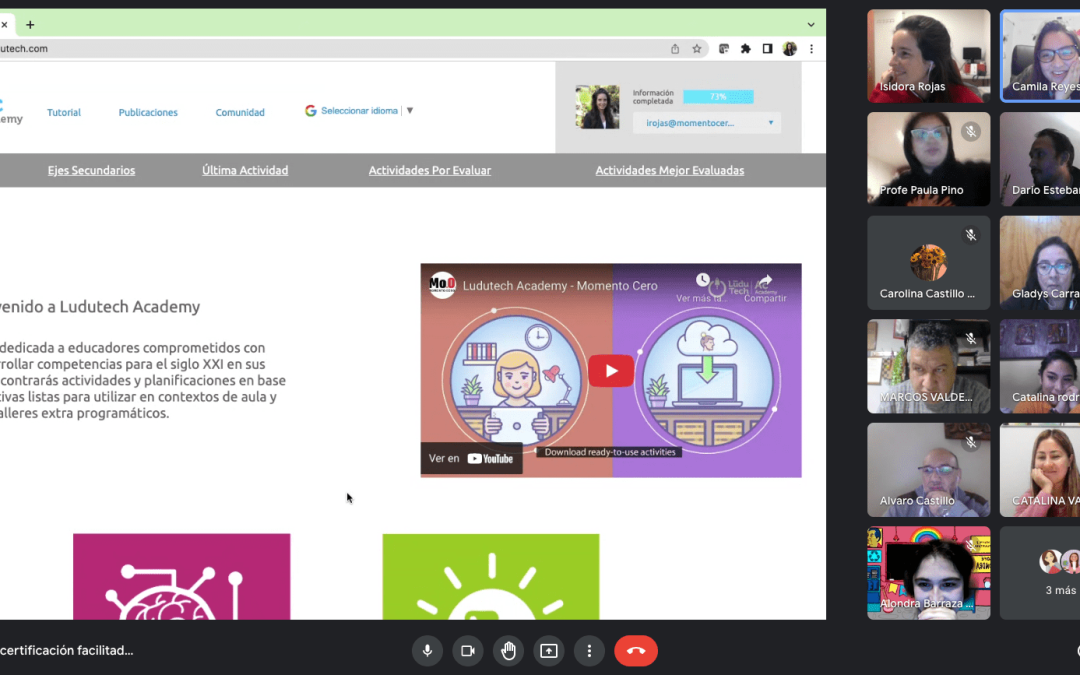The image size is (1080, 675).
Task: Open the three-dot more options in call bar
Action: pos(589,651)
